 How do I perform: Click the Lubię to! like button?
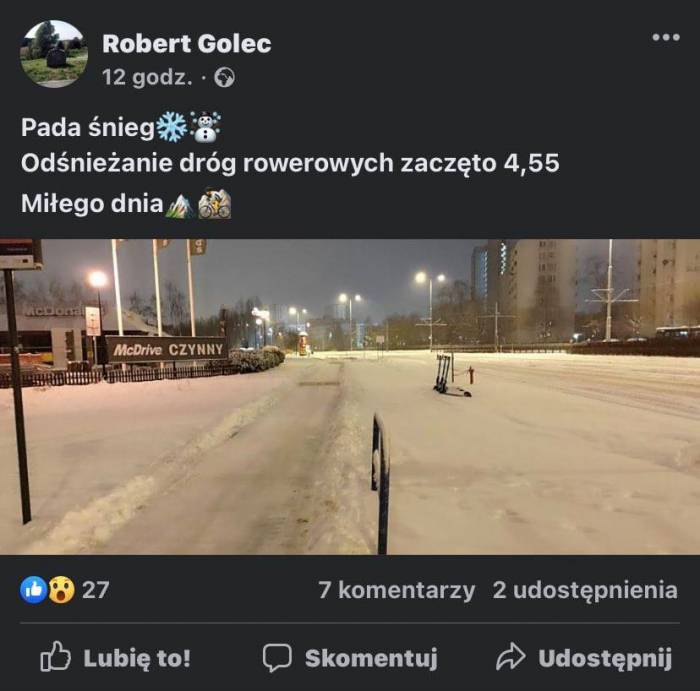click(x=116, y=657)
